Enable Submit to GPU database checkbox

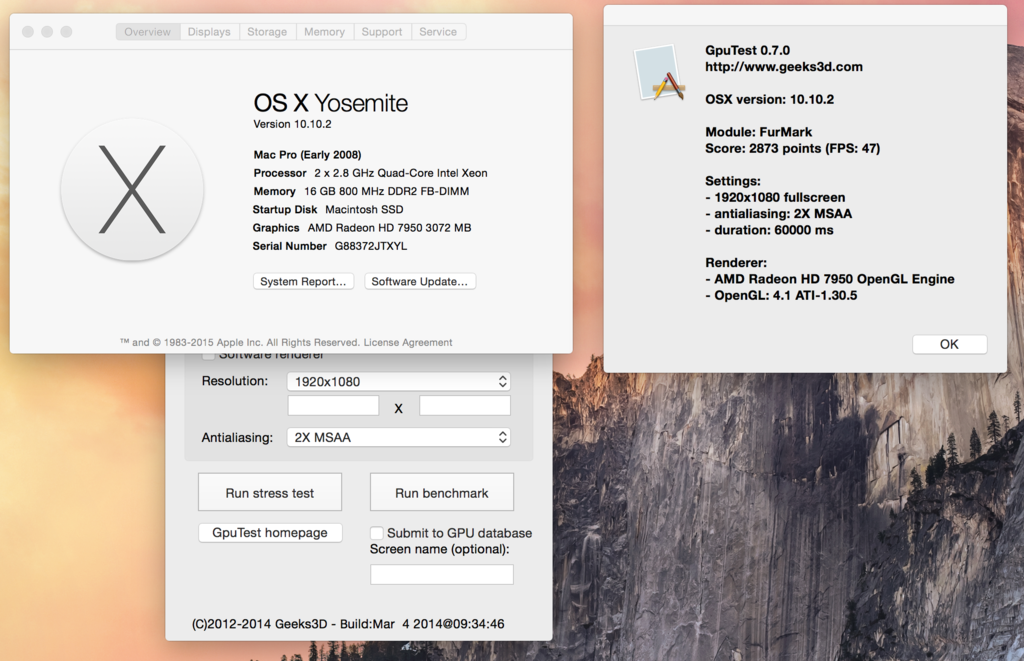coord(377,533)
